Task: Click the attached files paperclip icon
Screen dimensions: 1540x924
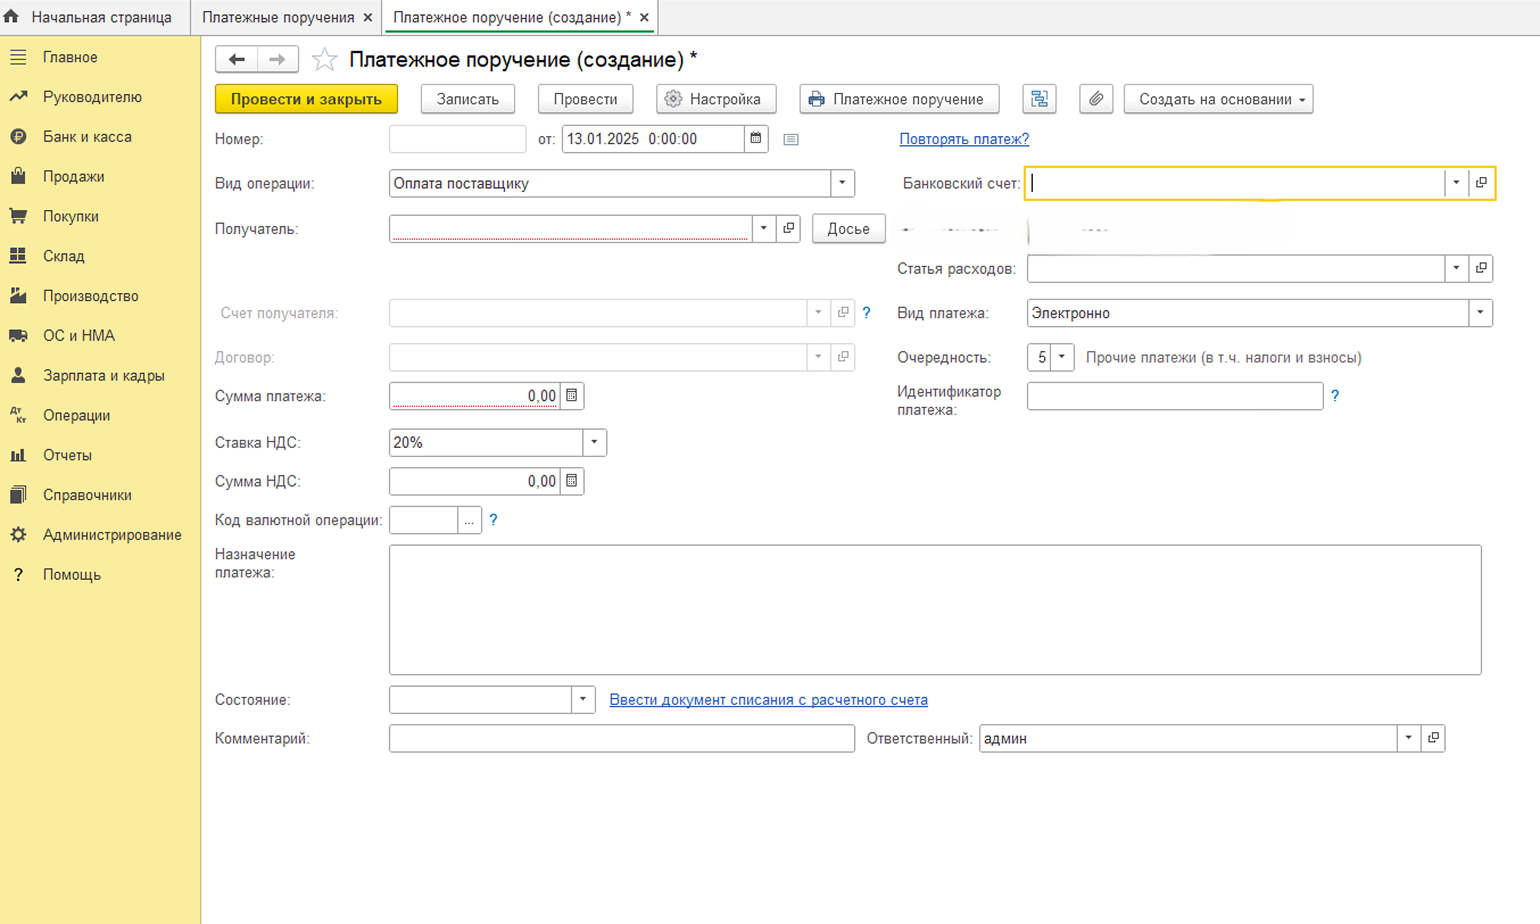Action: pos(1096,99)
